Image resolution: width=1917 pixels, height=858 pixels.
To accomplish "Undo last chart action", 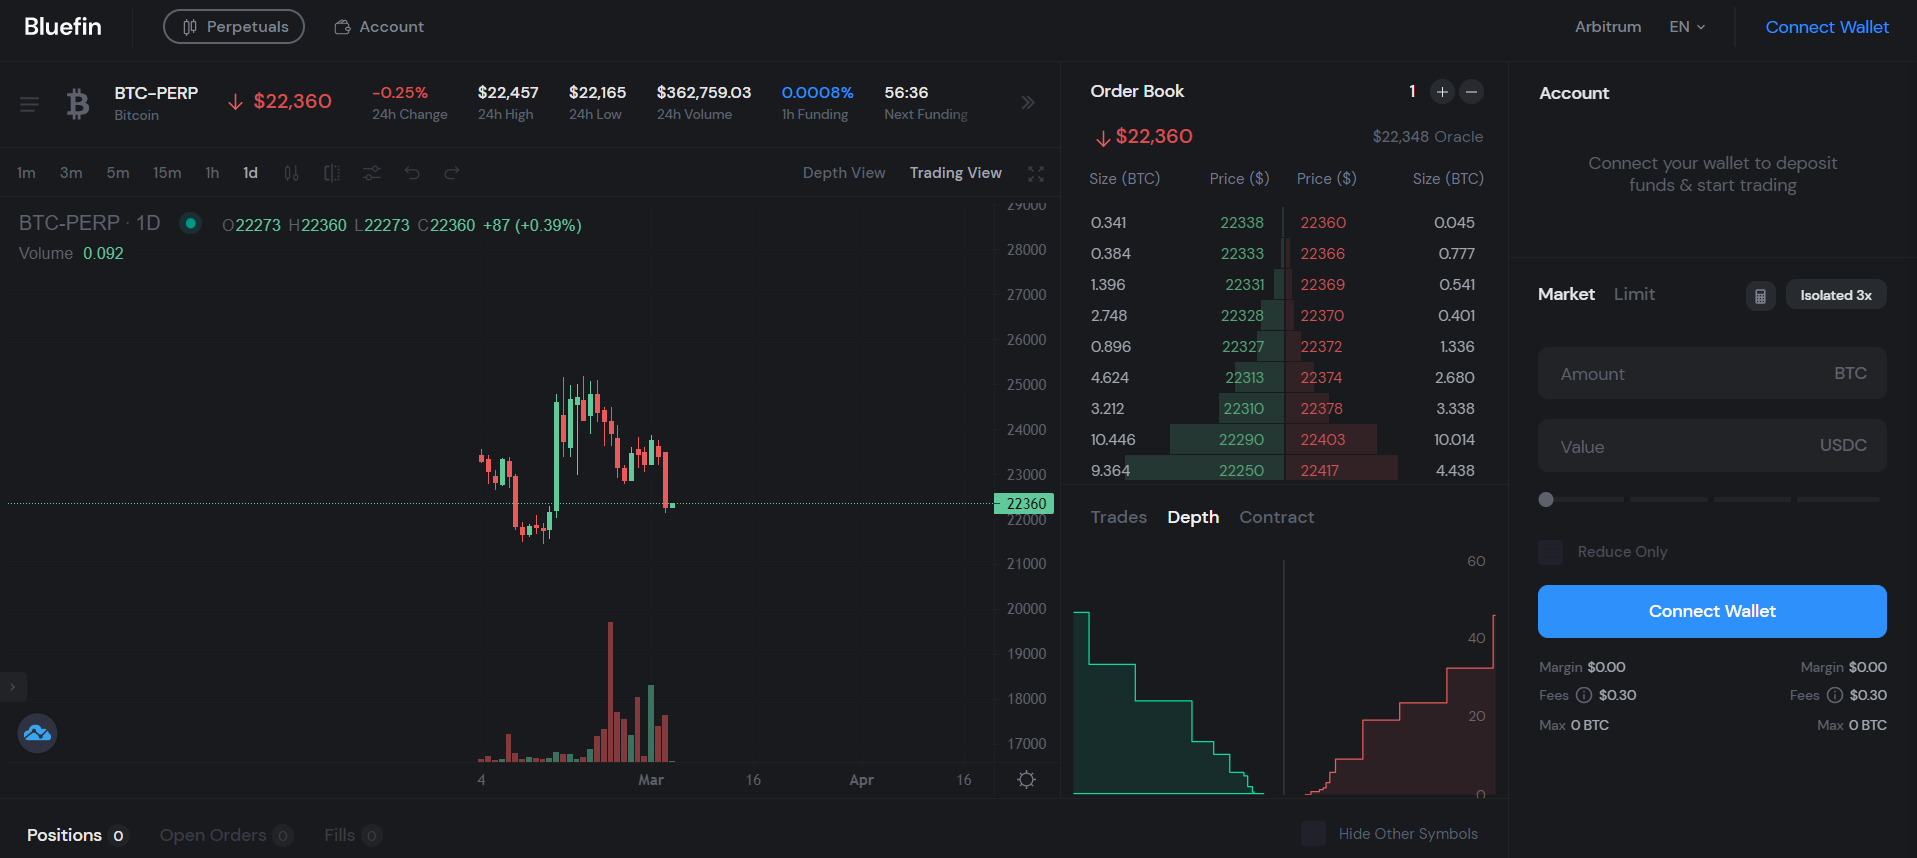I will pos(412,173).
